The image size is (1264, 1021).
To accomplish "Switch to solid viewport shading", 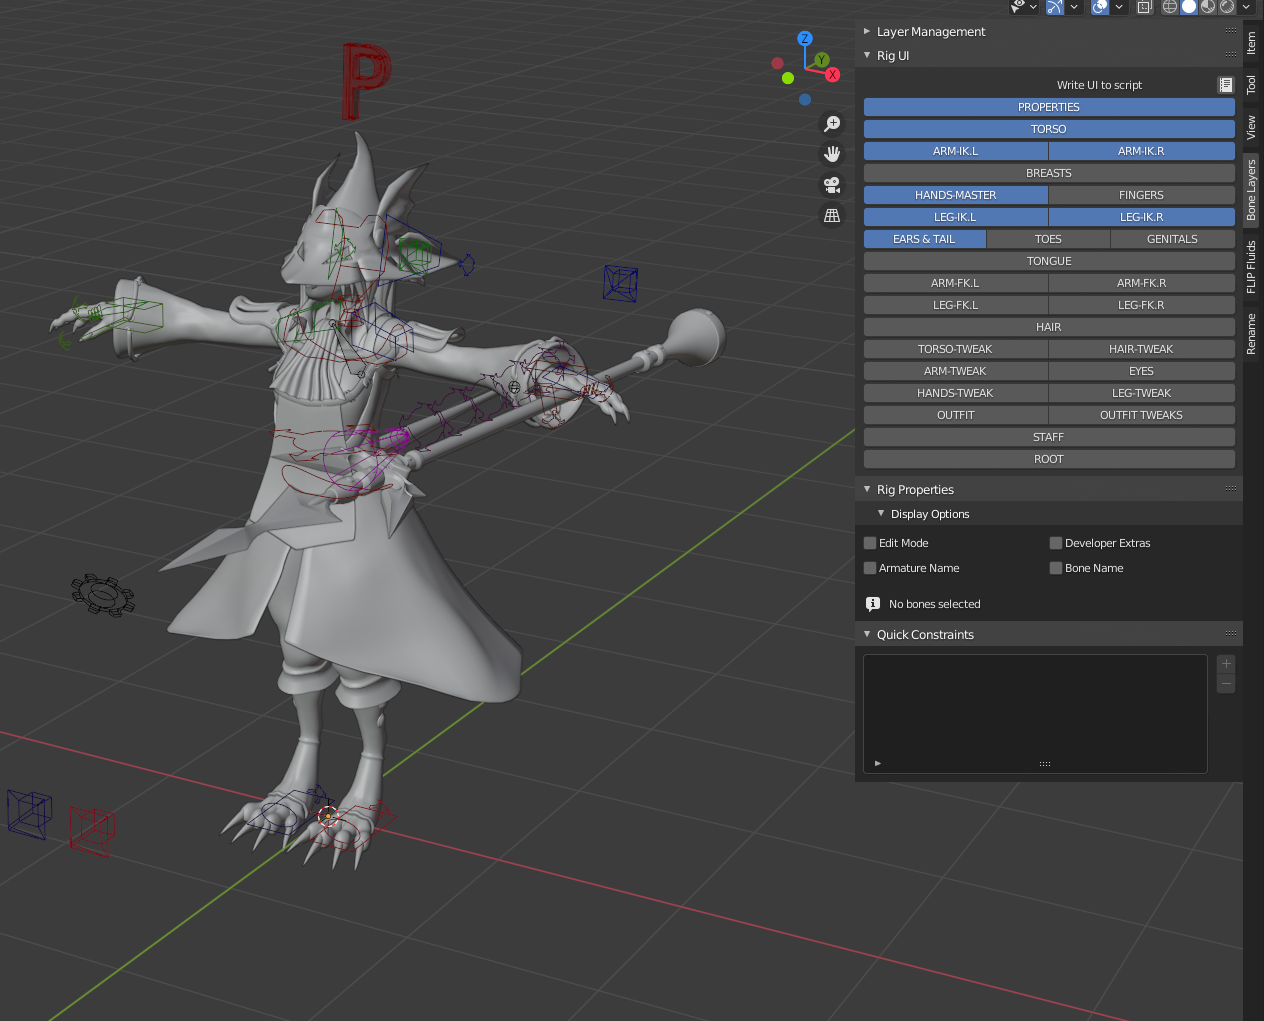I will (x=1189, y=7).
